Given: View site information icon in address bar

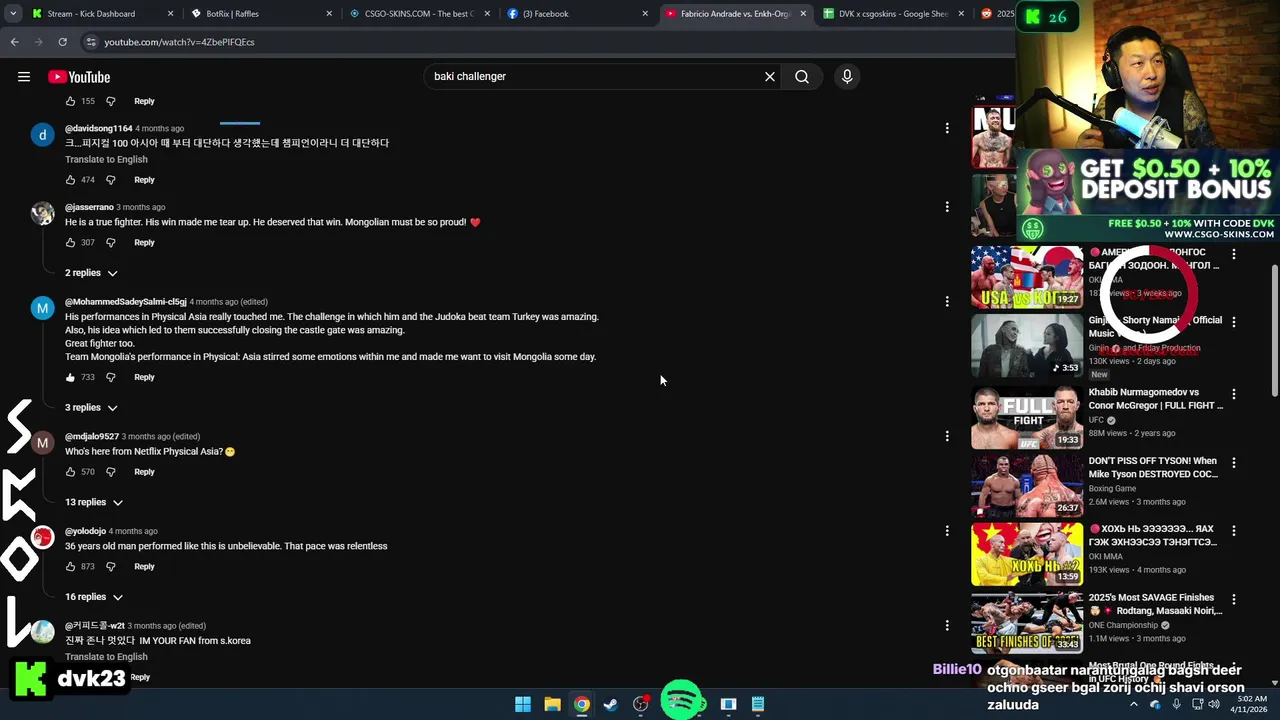Looking at the screenshot, I should click(x=91, y=42).
